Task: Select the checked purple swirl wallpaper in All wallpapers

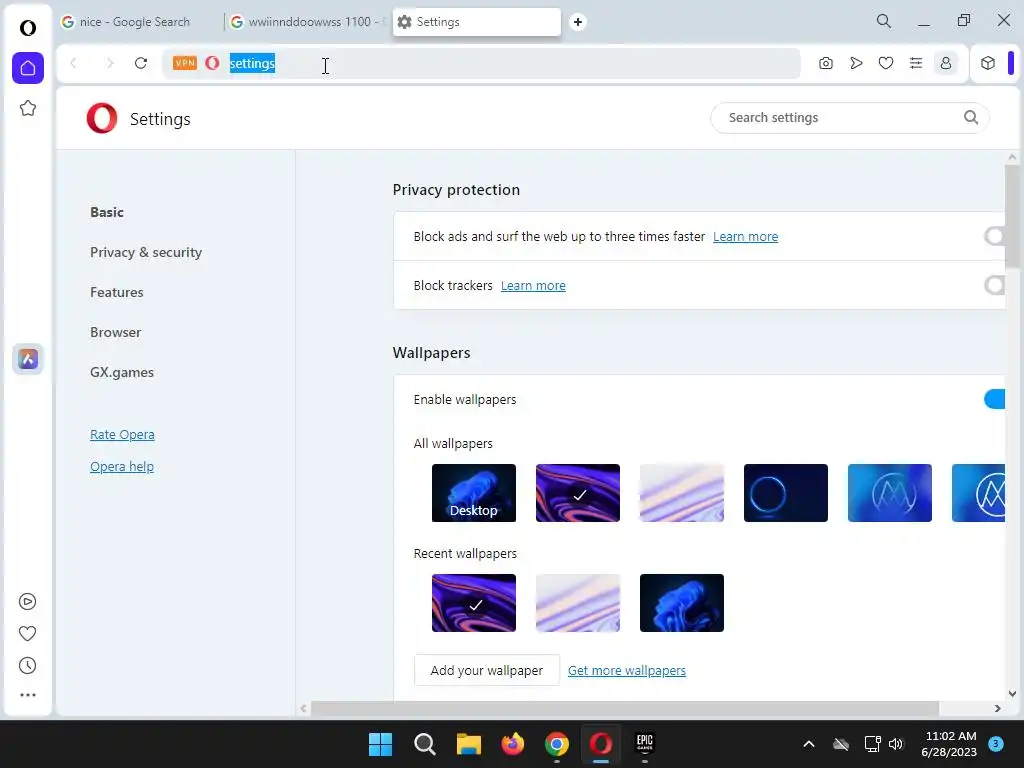Action: click(x=578, y=493)
